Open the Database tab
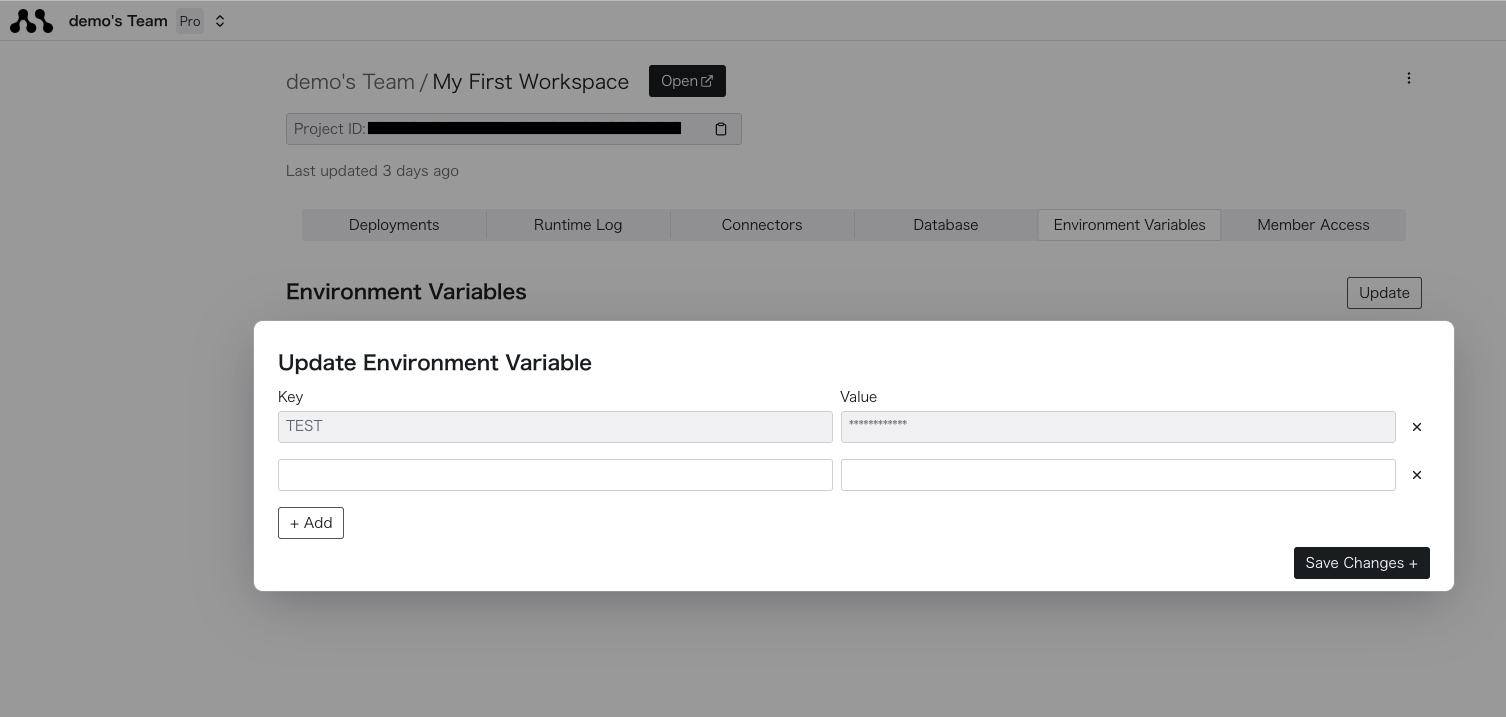Viewport: 1506px width, 717px height. click(x=945, y=225)
